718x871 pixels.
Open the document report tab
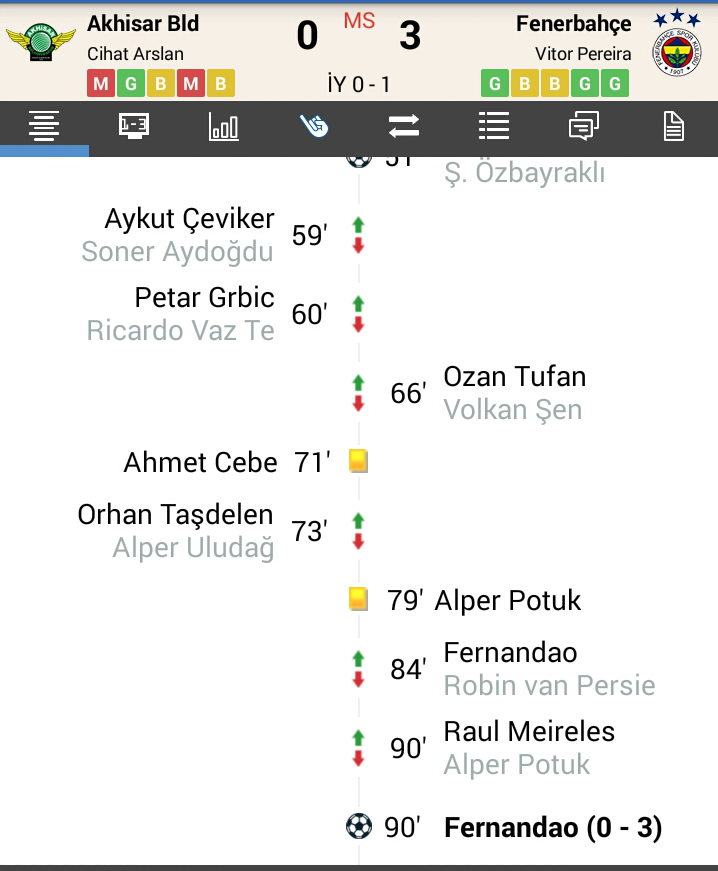tap(674, 126)
